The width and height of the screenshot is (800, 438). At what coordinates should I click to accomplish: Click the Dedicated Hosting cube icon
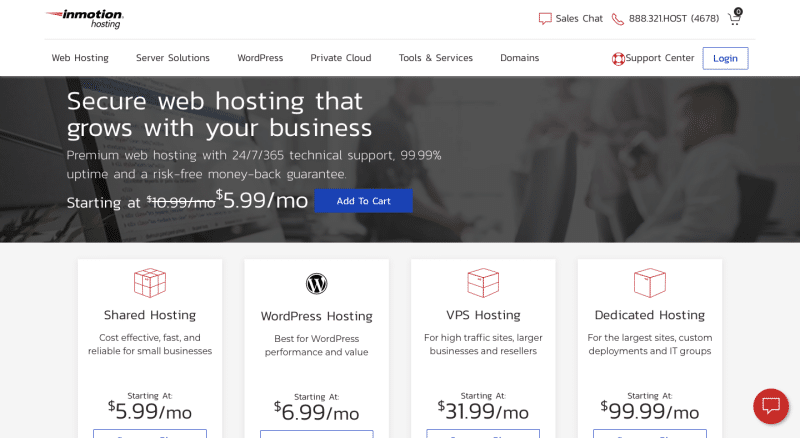649,282
